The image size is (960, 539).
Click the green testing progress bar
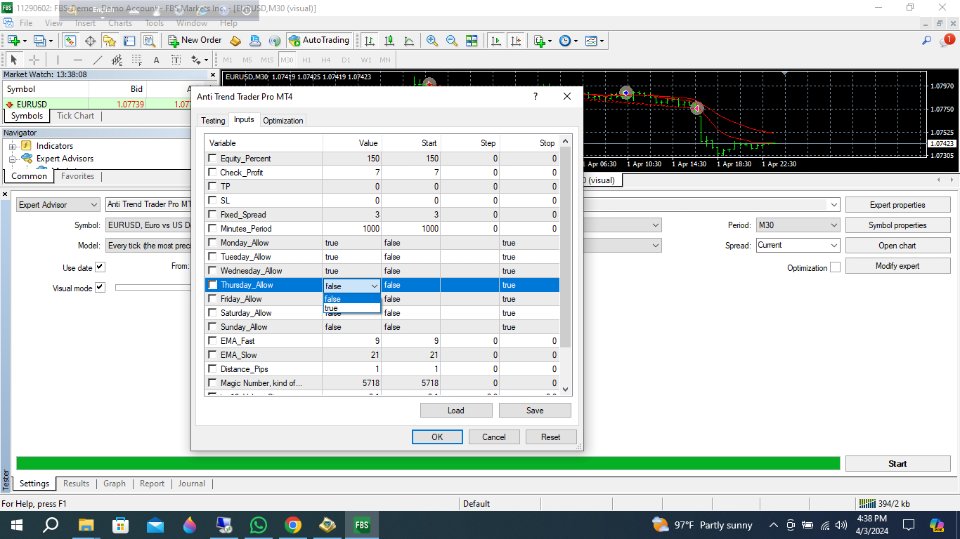[428, 464]
